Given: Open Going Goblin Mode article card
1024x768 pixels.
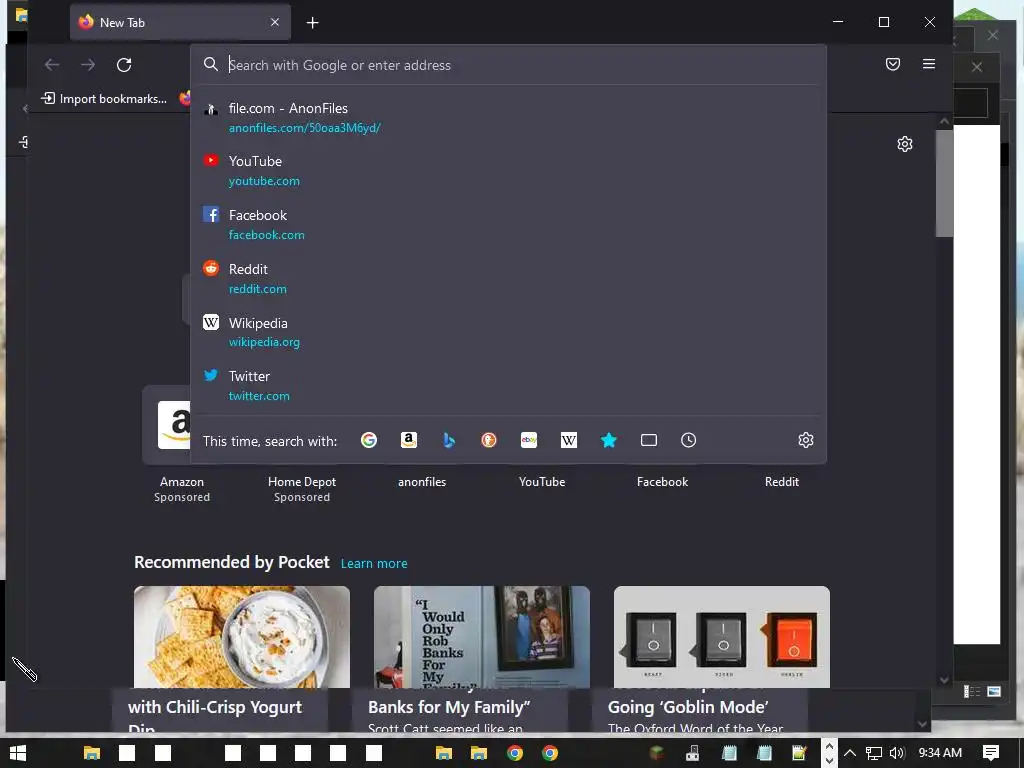Looking at the screenshot, I should point(722,637).
